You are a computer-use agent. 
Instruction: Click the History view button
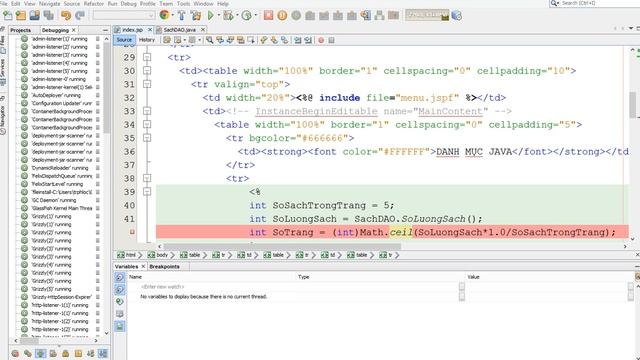click(x=147, y=40)
